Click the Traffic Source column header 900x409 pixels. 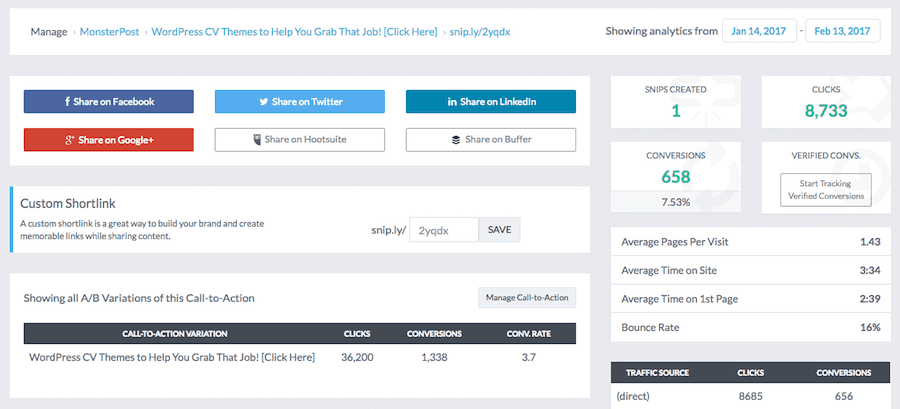[x=657, y=373]
